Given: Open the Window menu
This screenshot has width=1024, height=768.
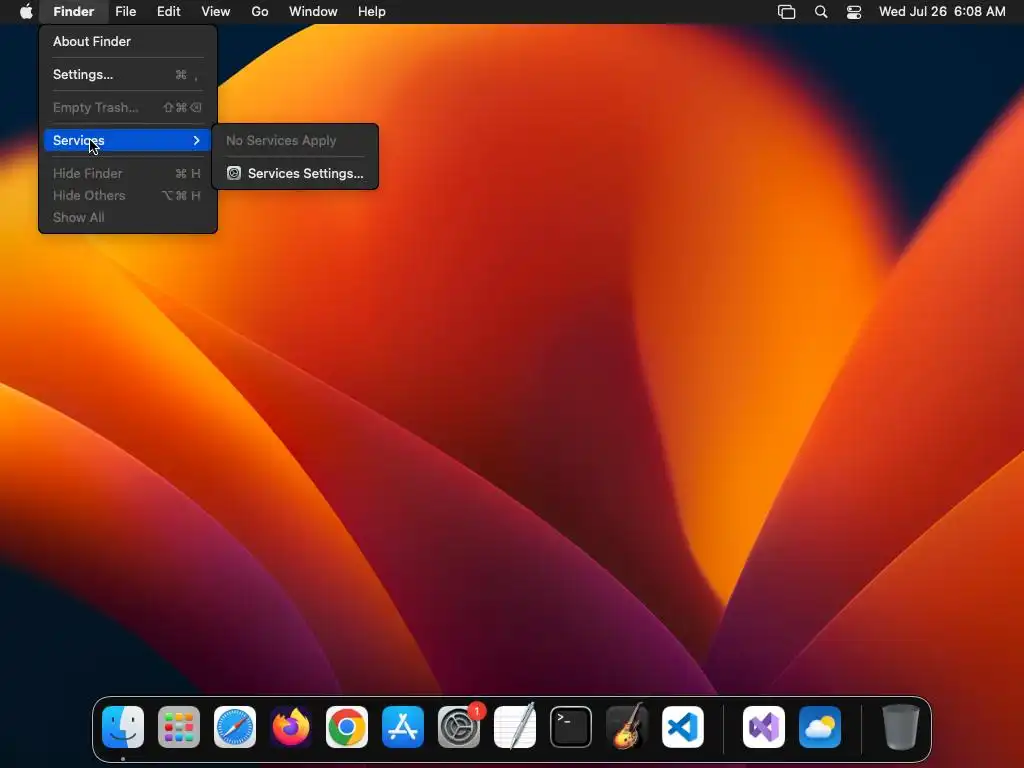Looking at the screenshot, I should coord(313,12).
